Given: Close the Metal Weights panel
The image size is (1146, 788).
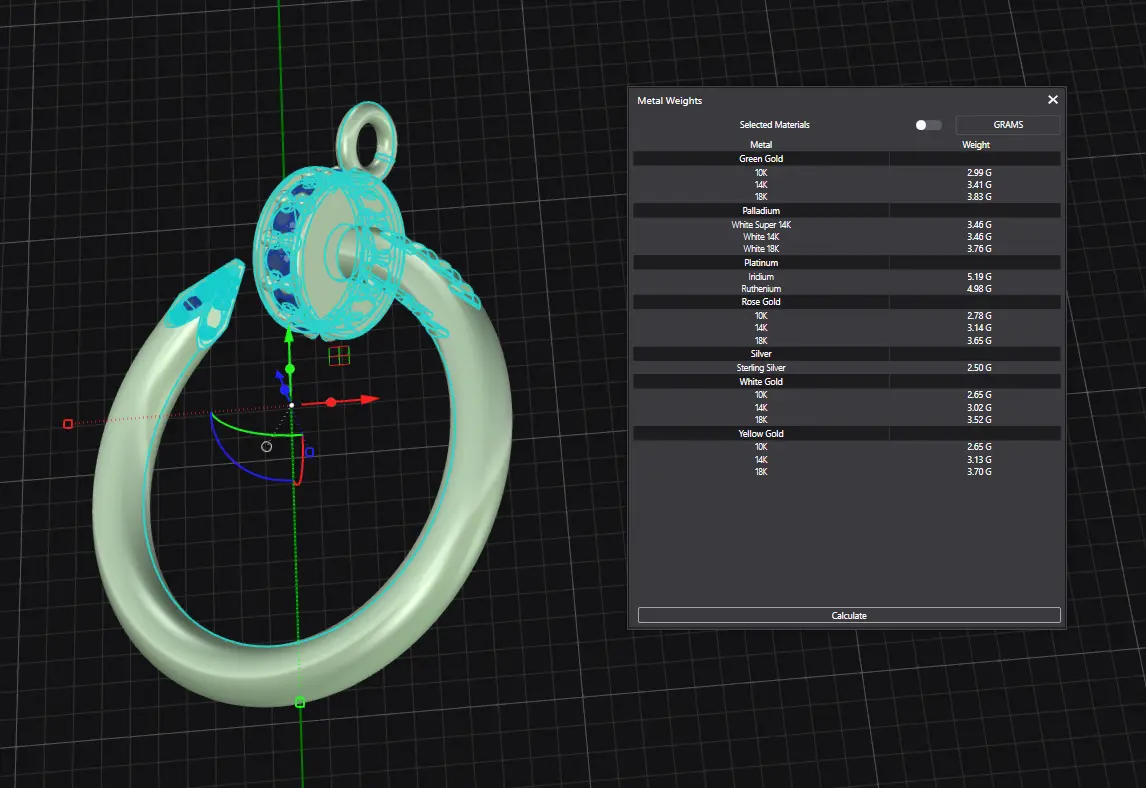Looking at the screenshot, I should click(x=1052, y=100).
